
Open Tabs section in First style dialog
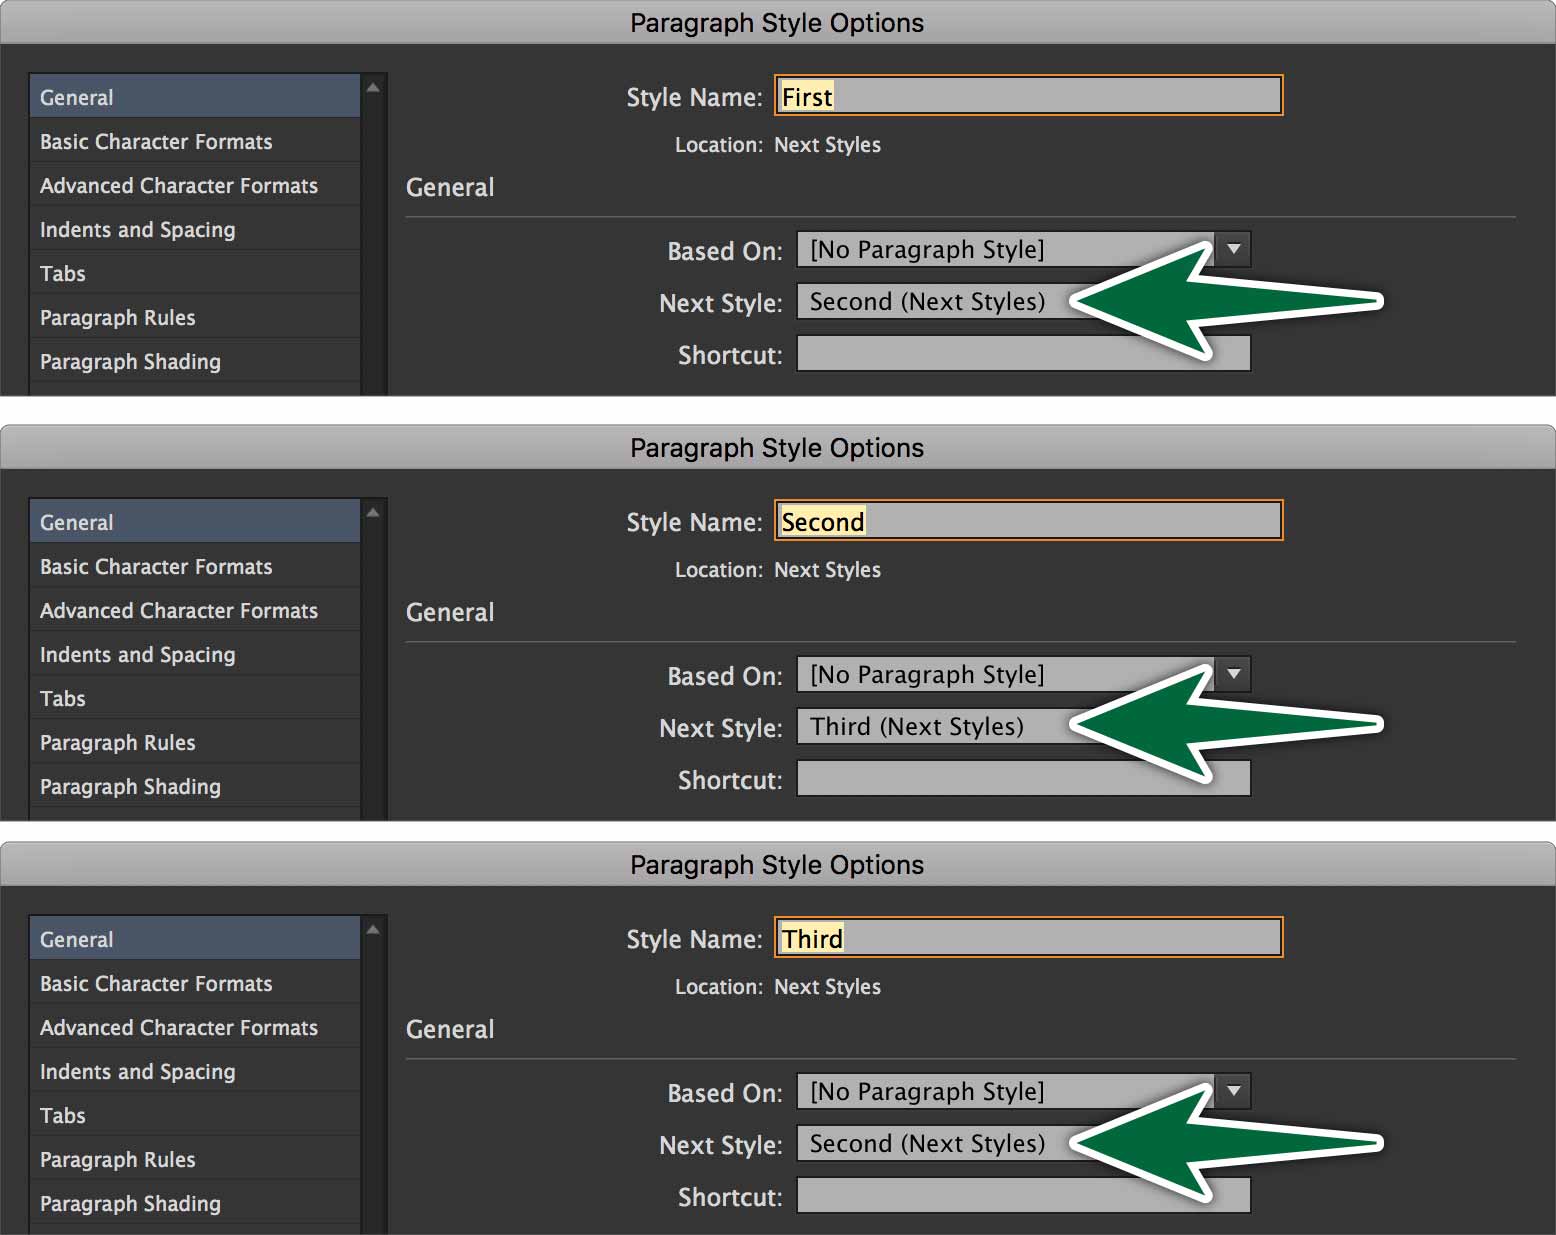coord(195,274)
